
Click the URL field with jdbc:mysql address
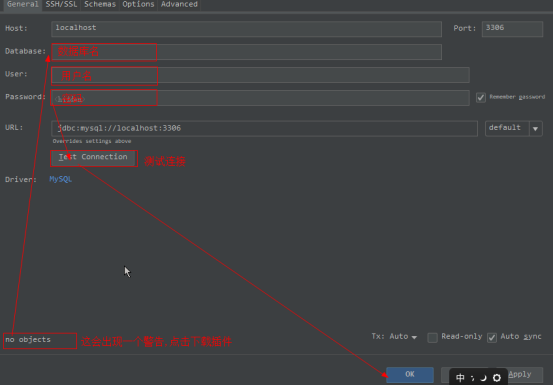point(265,128)
